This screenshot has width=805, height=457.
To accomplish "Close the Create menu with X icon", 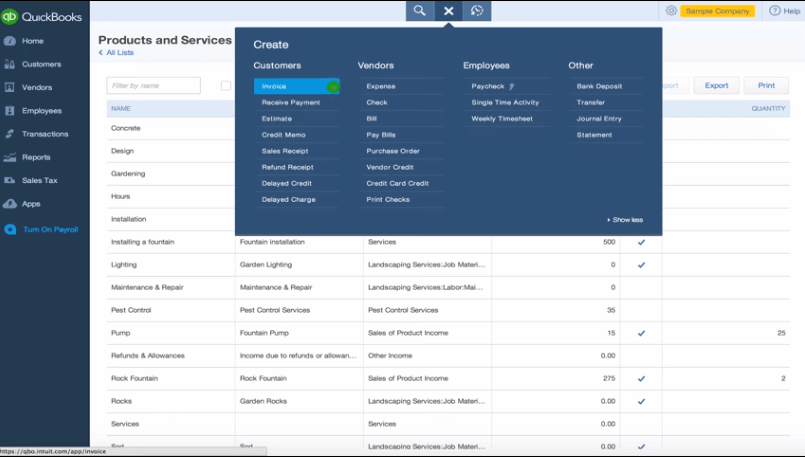I will pyautogui.click(x=448, y=11).
